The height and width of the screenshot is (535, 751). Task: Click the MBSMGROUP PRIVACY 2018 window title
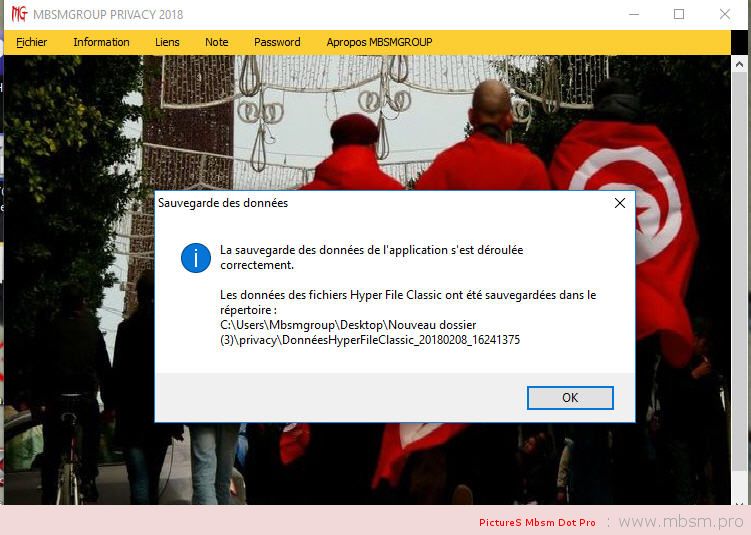pos(109,14)
